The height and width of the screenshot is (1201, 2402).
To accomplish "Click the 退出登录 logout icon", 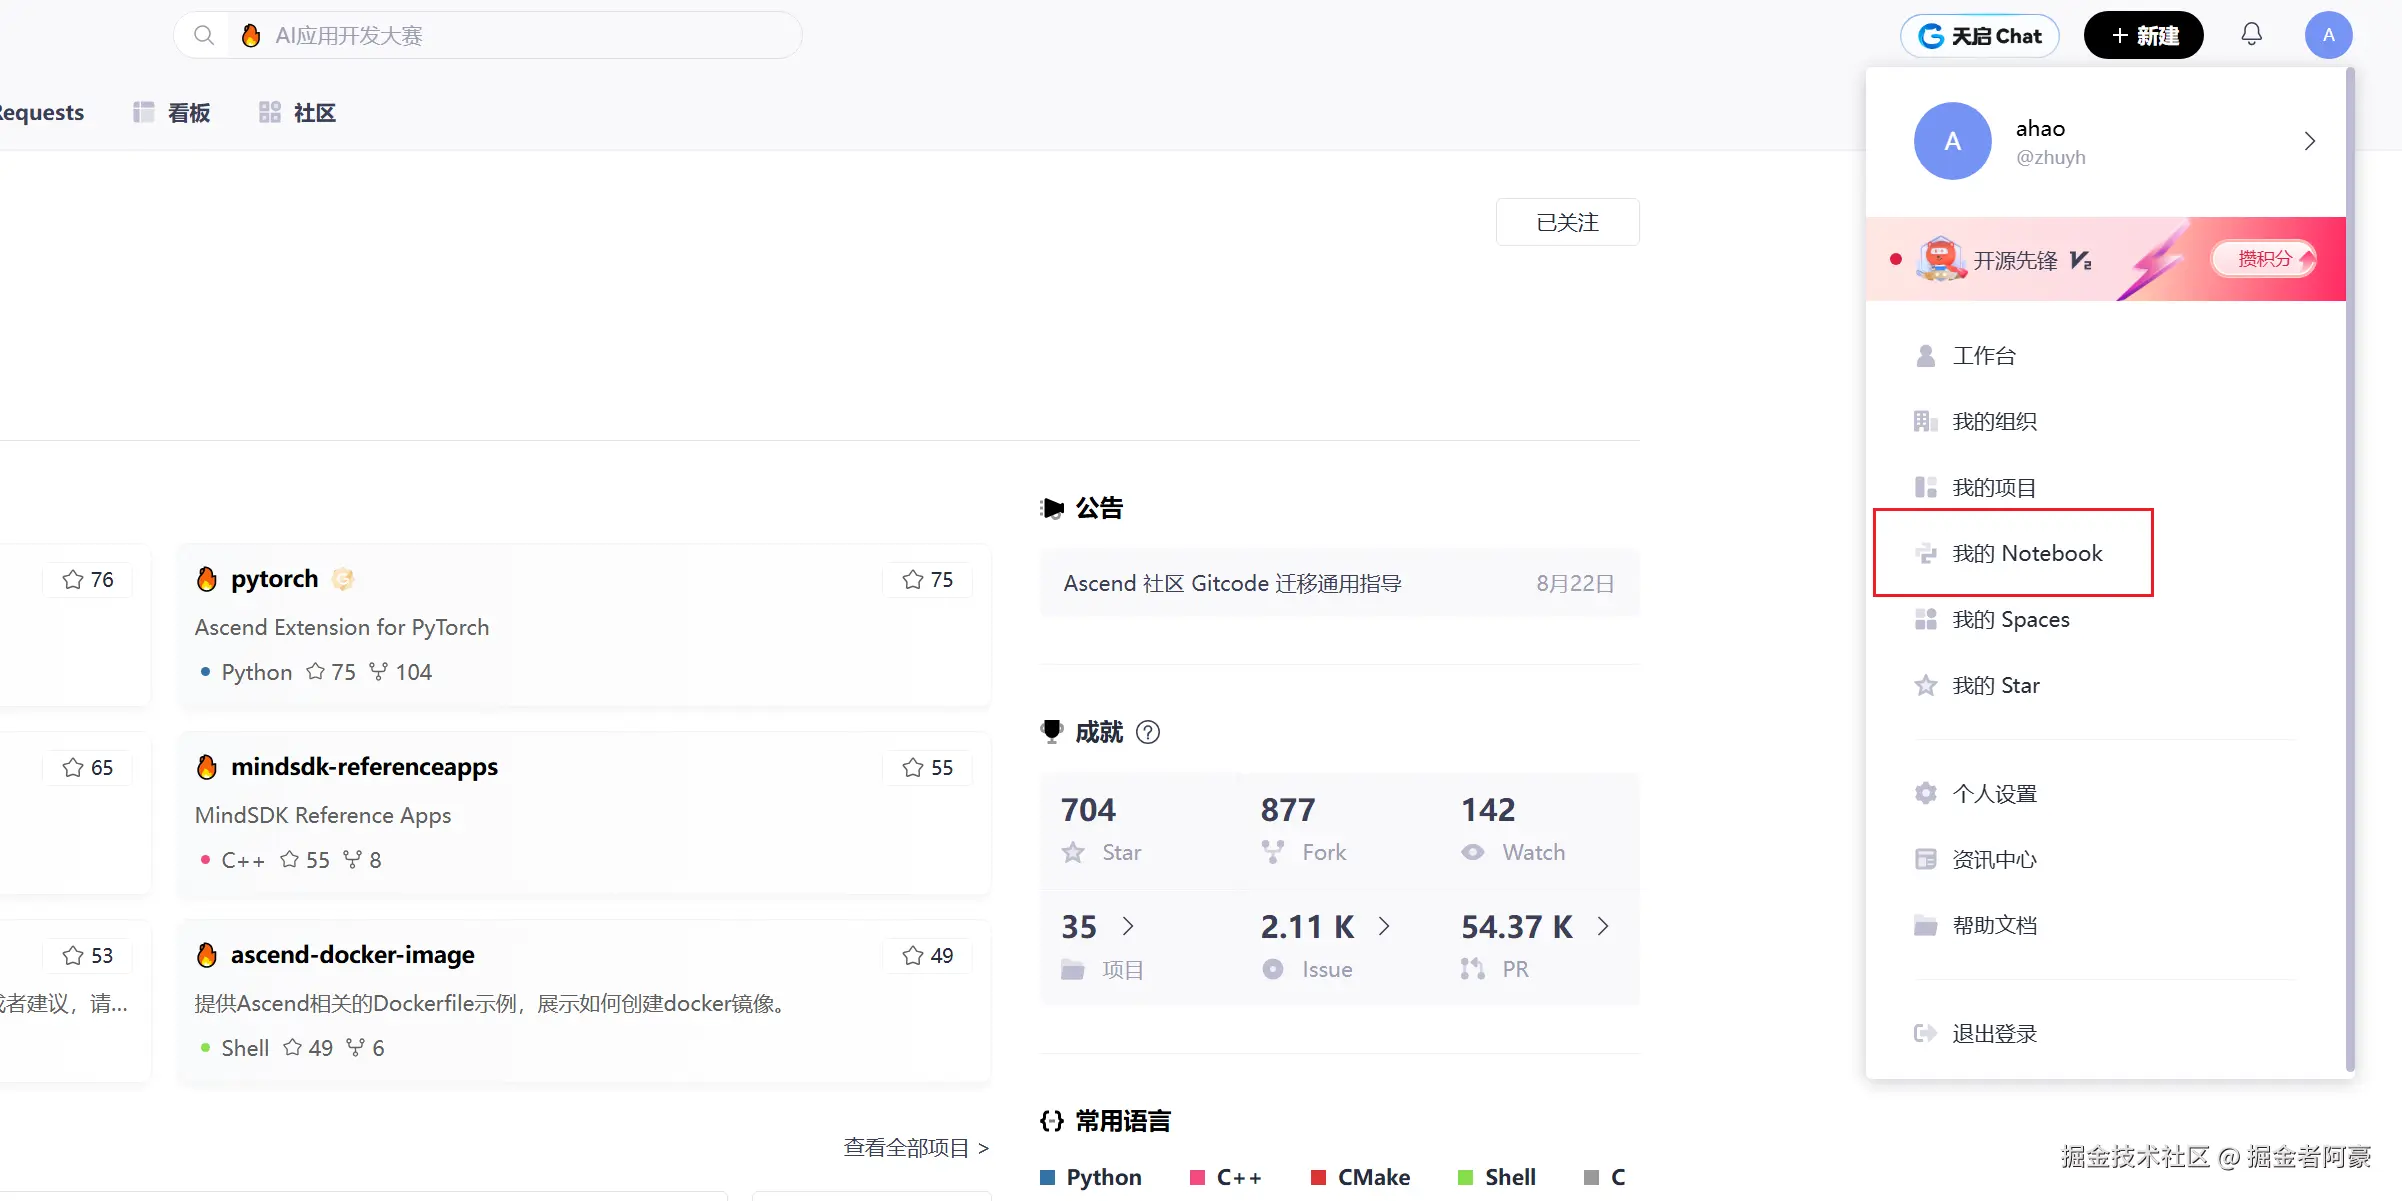I will [1925, 1033].
